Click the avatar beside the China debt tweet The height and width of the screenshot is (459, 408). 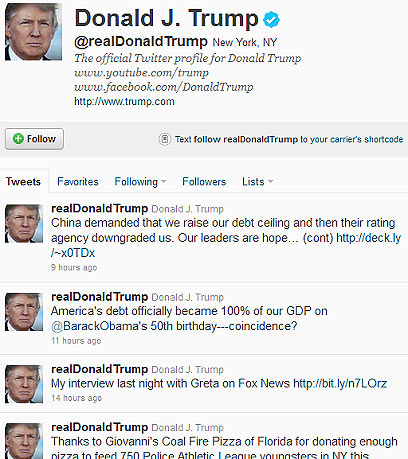click(x=24, y=223)
